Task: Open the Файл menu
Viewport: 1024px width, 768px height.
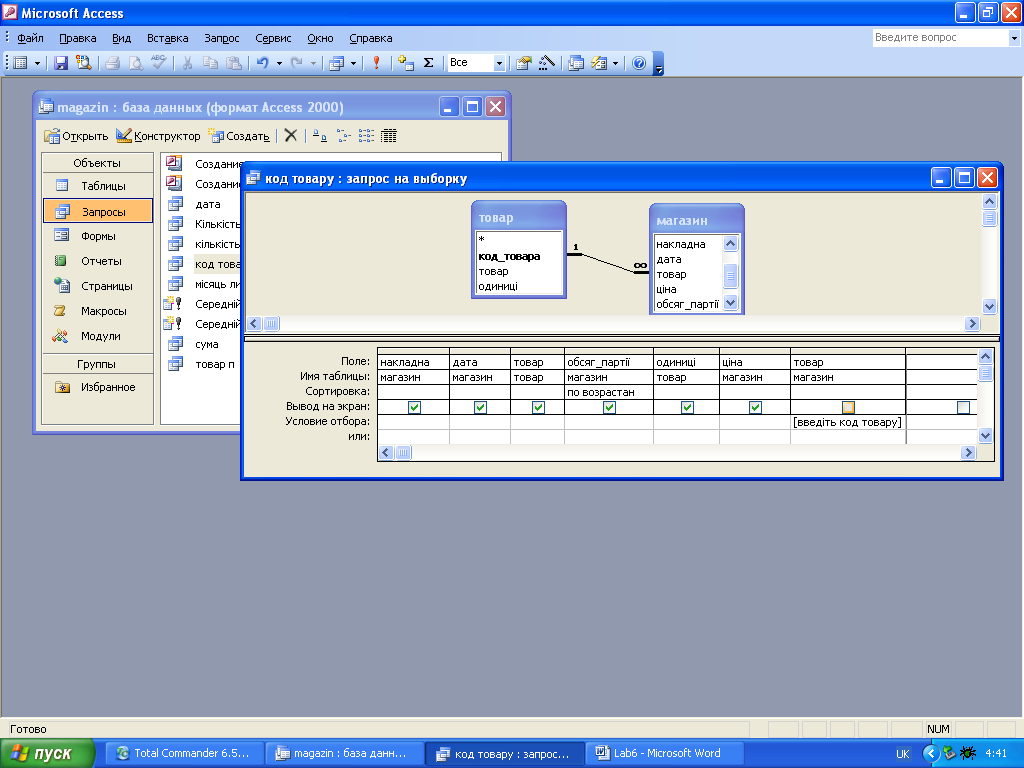Action: (x=30, y=38)
